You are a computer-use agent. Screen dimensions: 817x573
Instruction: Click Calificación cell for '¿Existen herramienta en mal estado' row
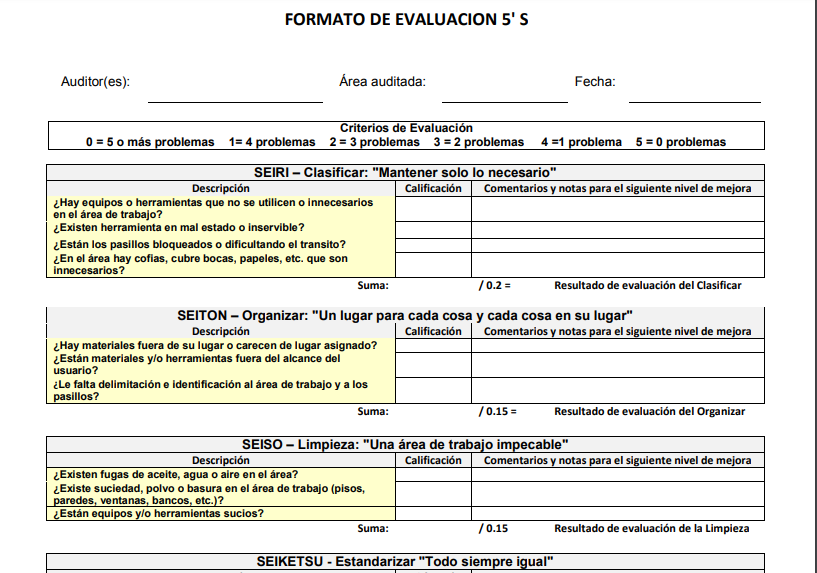pyautogui.click(x=434, y=230)
